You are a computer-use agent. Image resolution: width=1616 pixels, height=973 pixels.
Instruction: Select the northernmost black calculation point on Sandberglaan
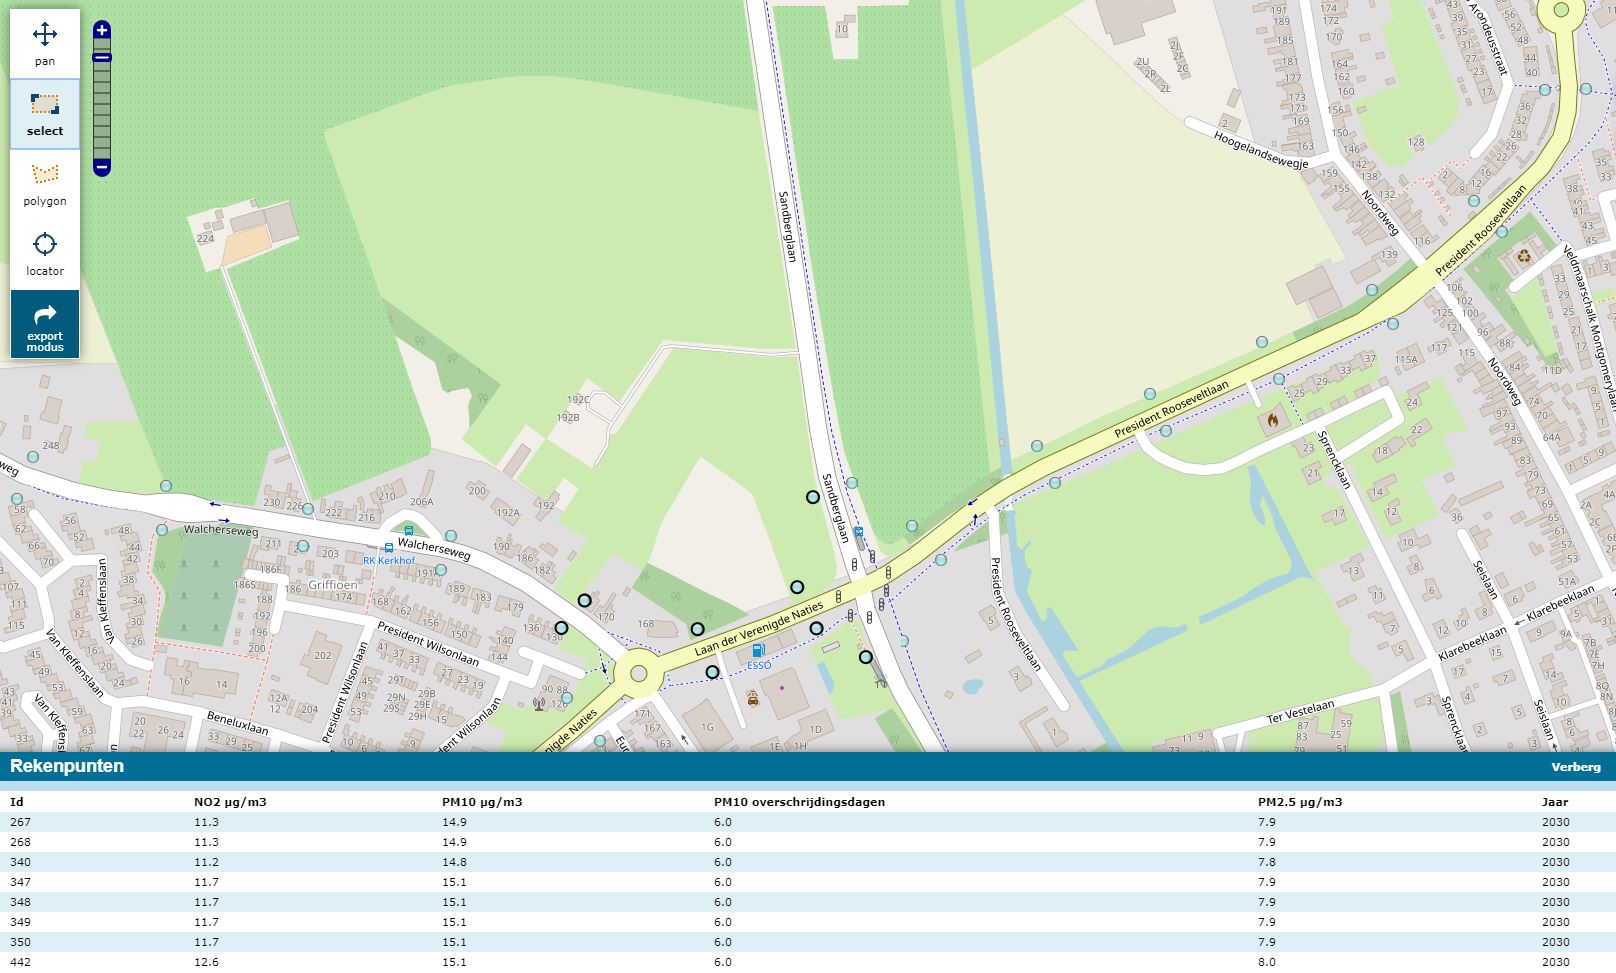[813, 497]
